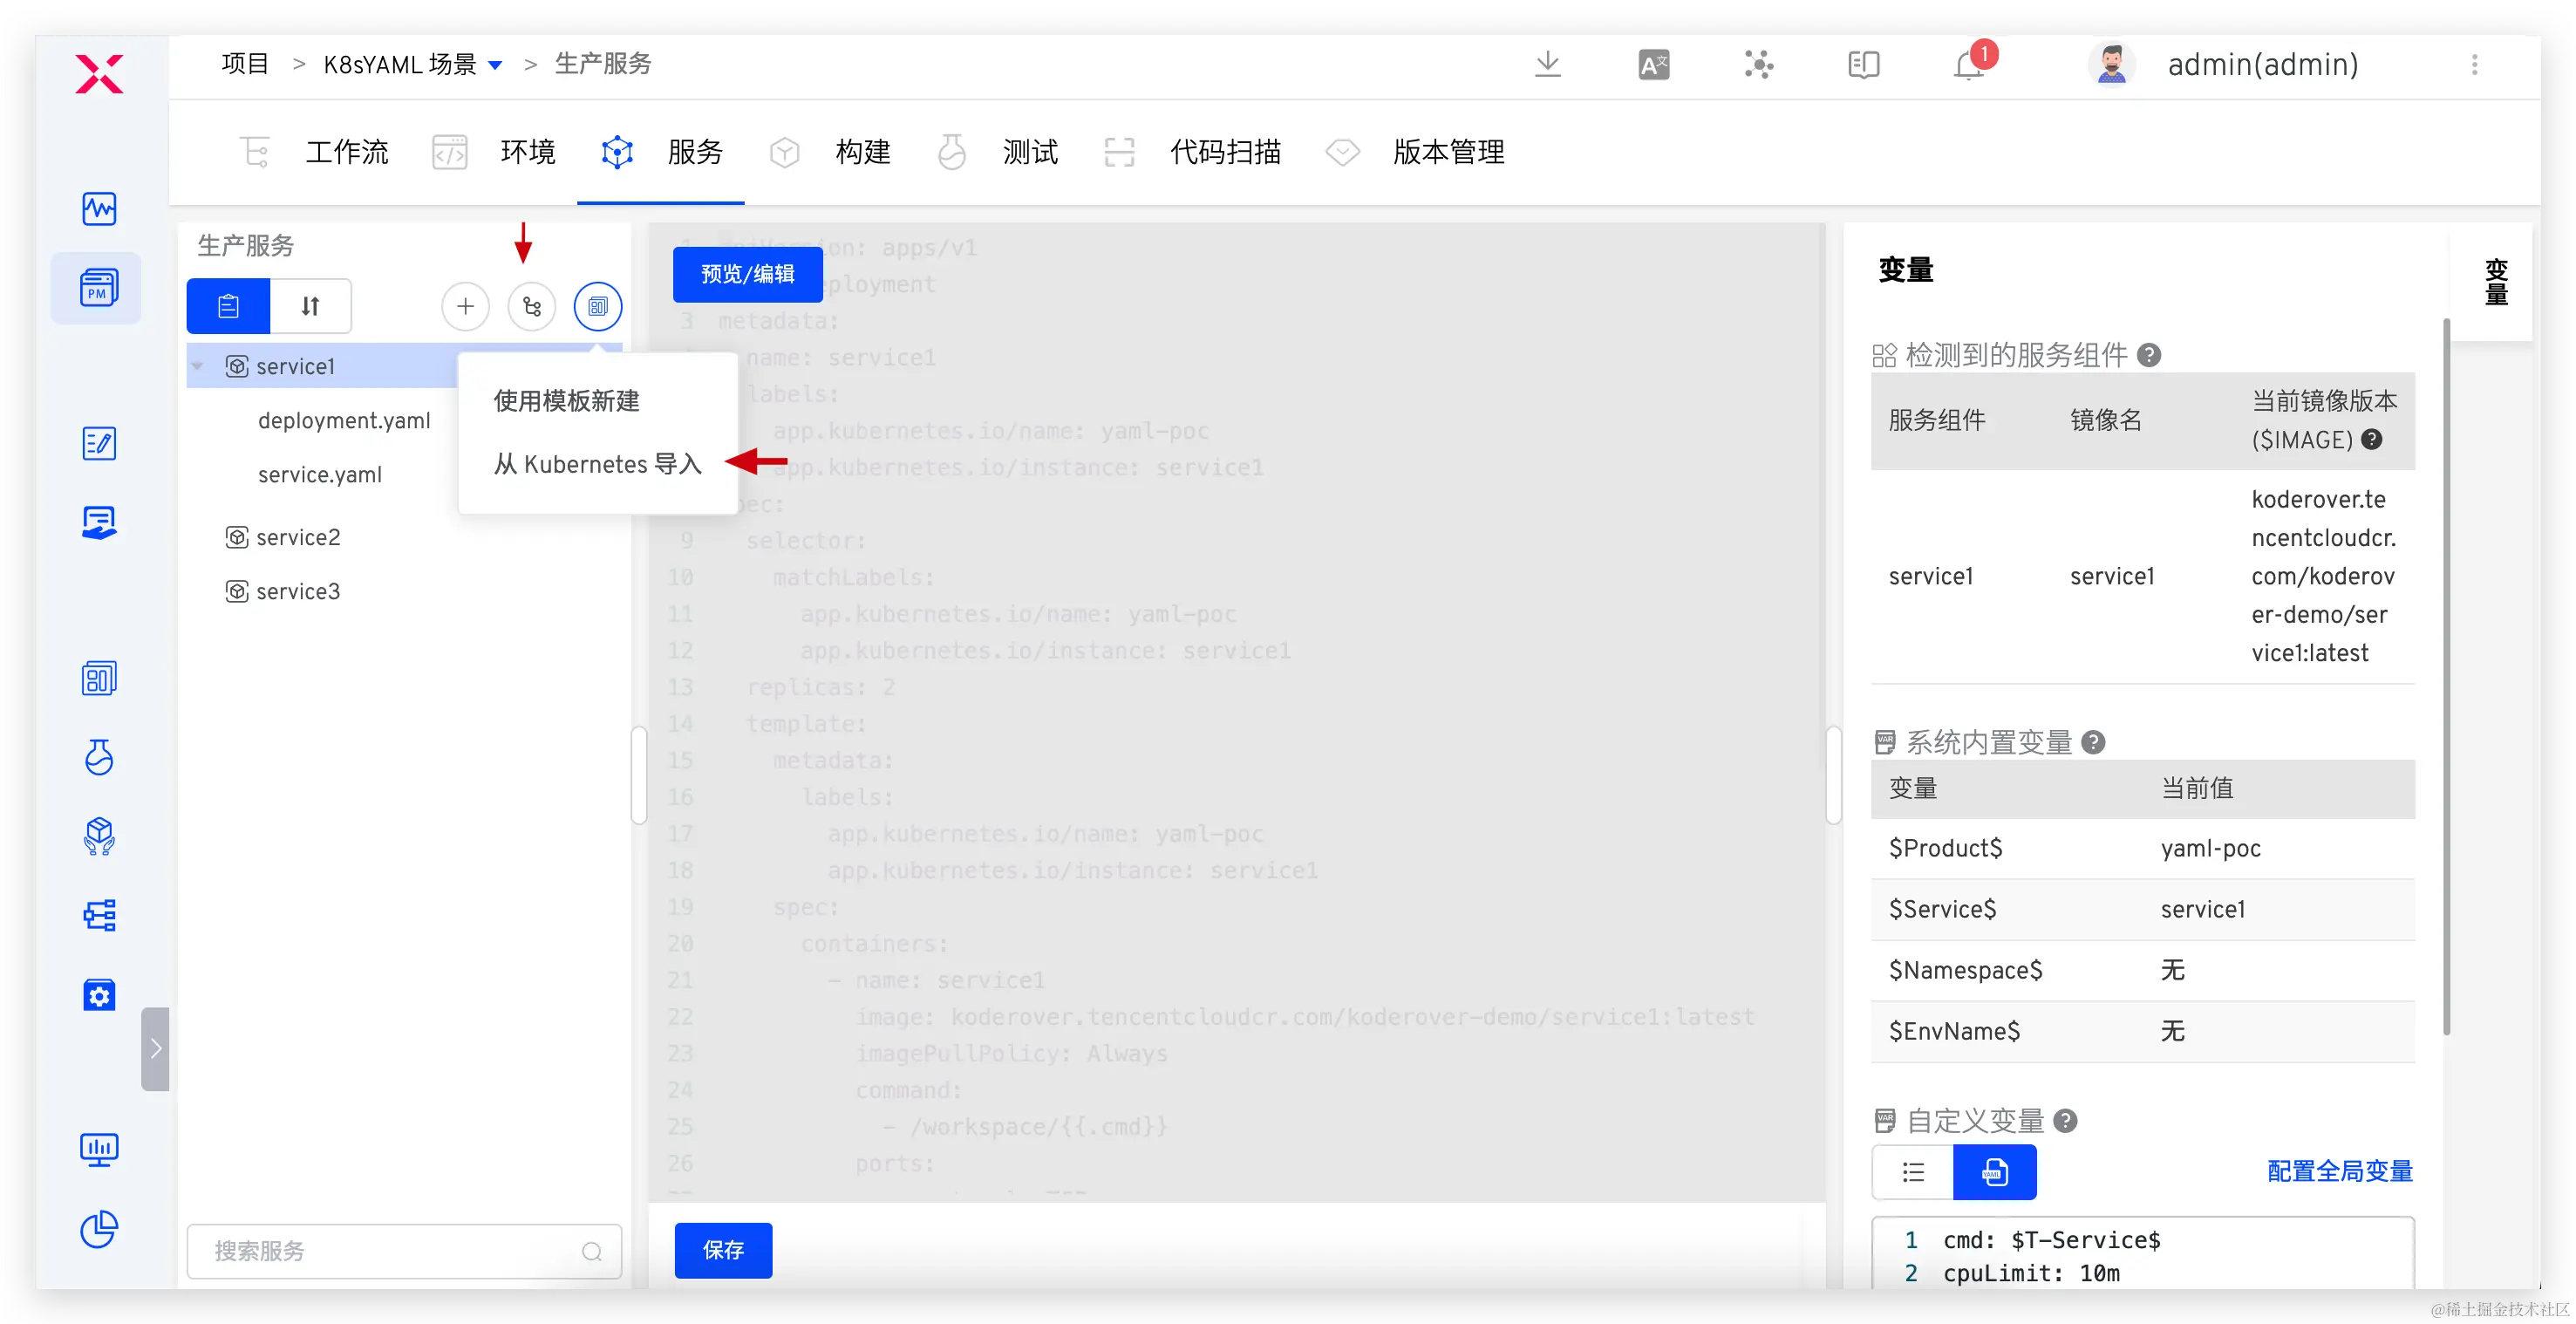Image resolution: width=2576 pixels, height=1324 pixels.
Task: Open the 配置全局变量 link
Action: pos(2339,1171)
